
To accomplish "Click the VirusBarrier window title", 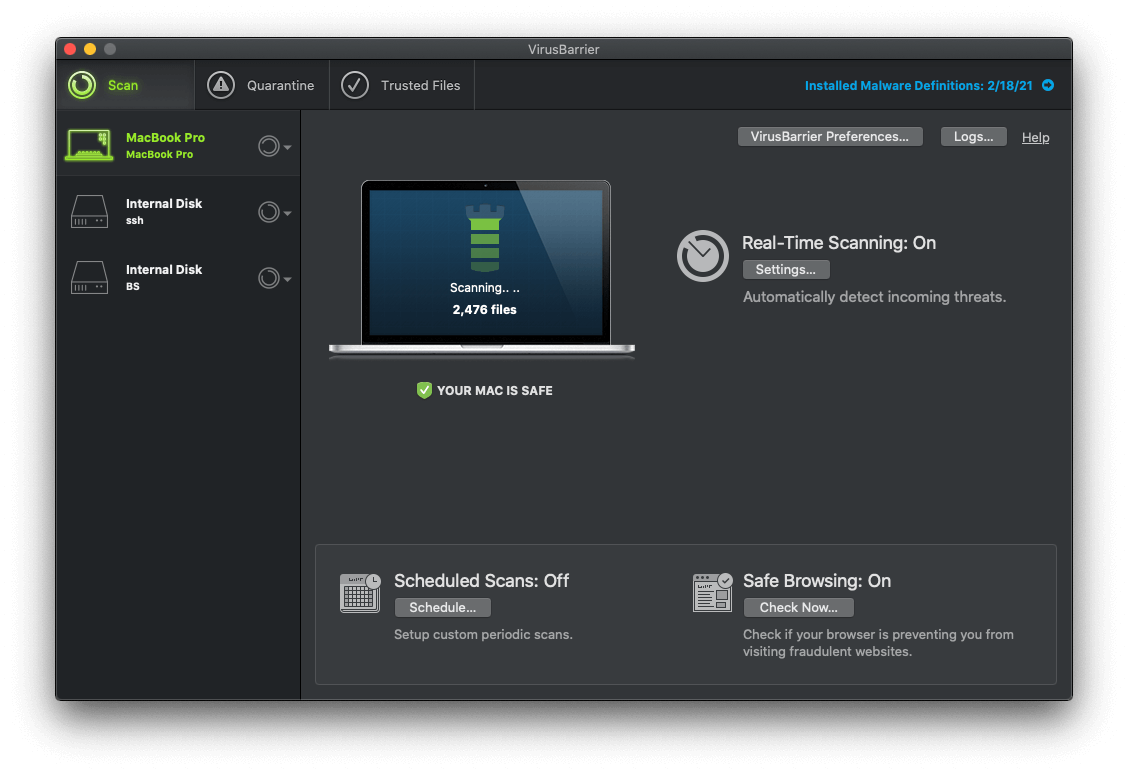I will click(x=563, y=50).
